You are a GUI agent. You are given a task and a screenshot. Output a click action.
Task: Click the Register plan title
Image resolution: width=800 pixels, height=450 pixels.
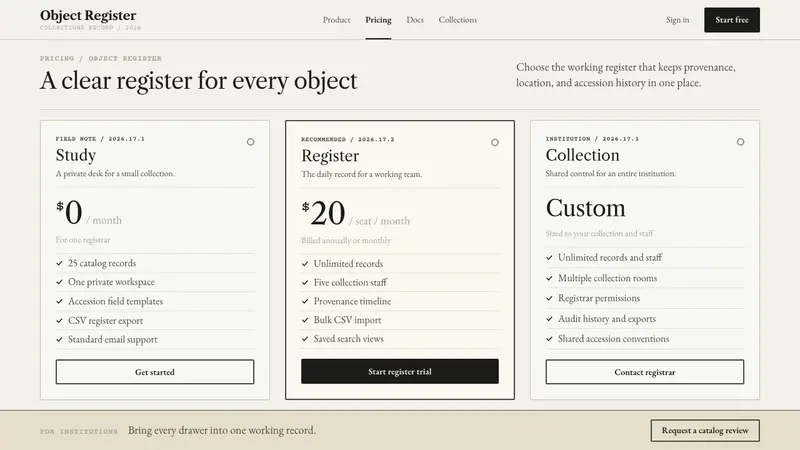pyautogui.click(x=330, y=156)
